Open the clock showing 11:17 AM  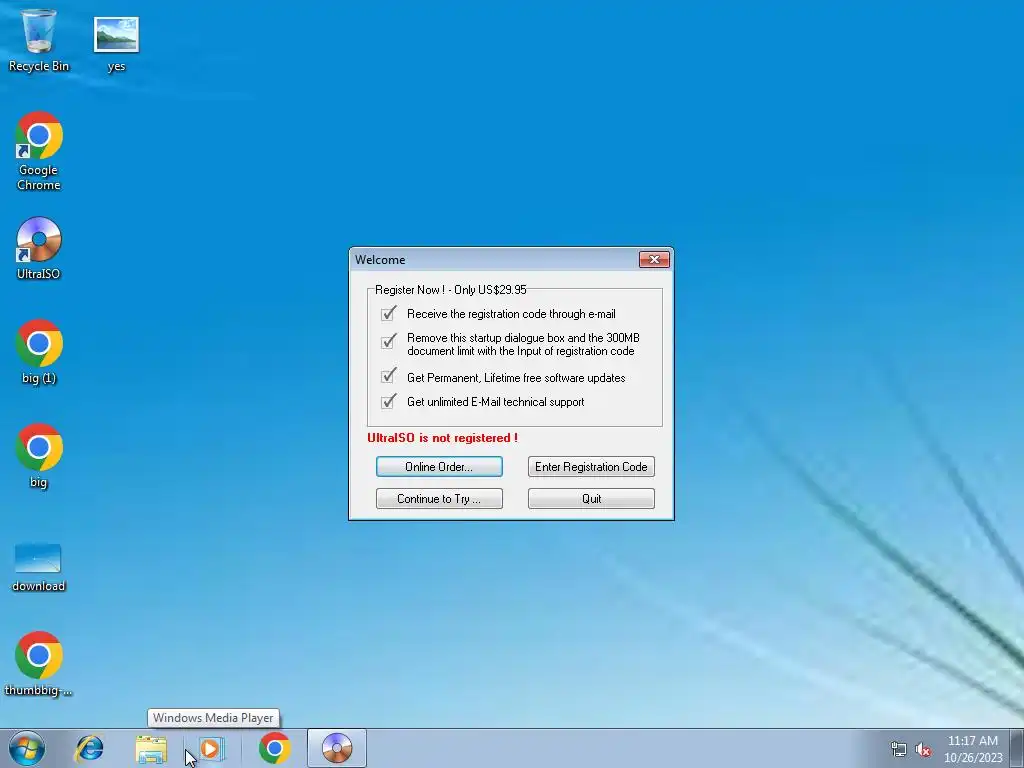(973, 749)
